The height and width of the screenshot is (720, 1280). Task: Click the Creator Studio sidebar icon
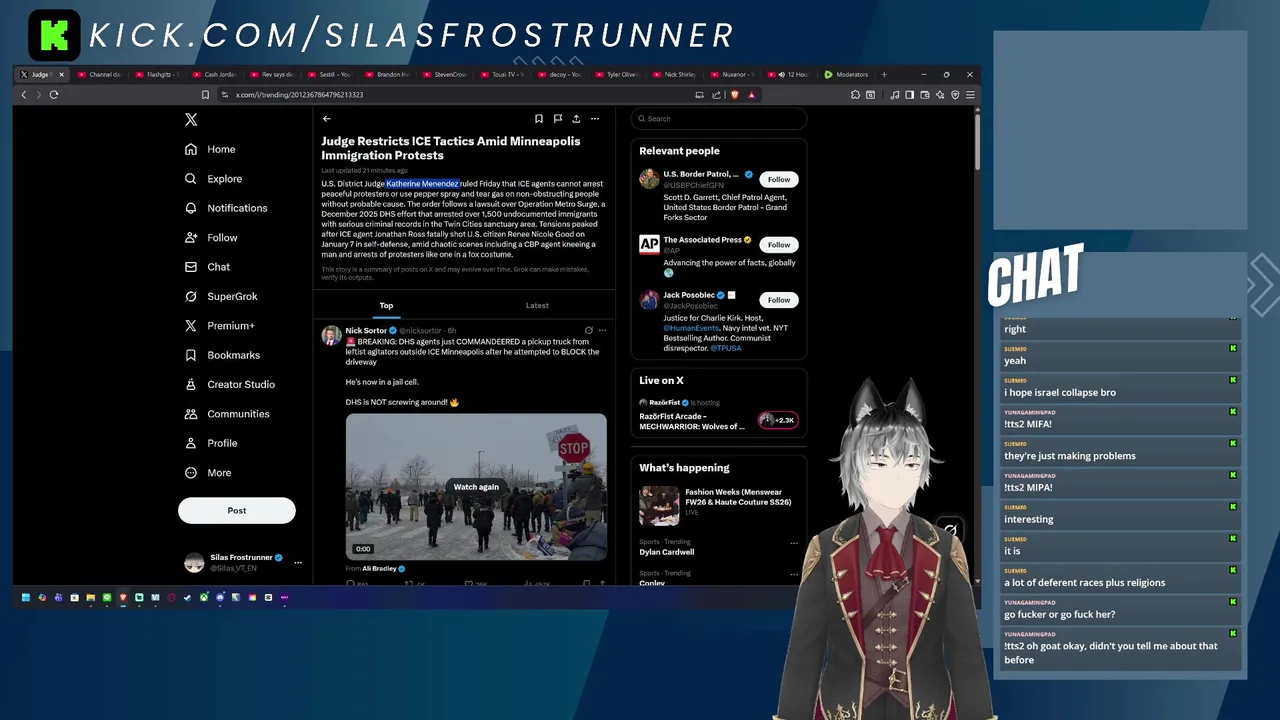click(191, 384)
